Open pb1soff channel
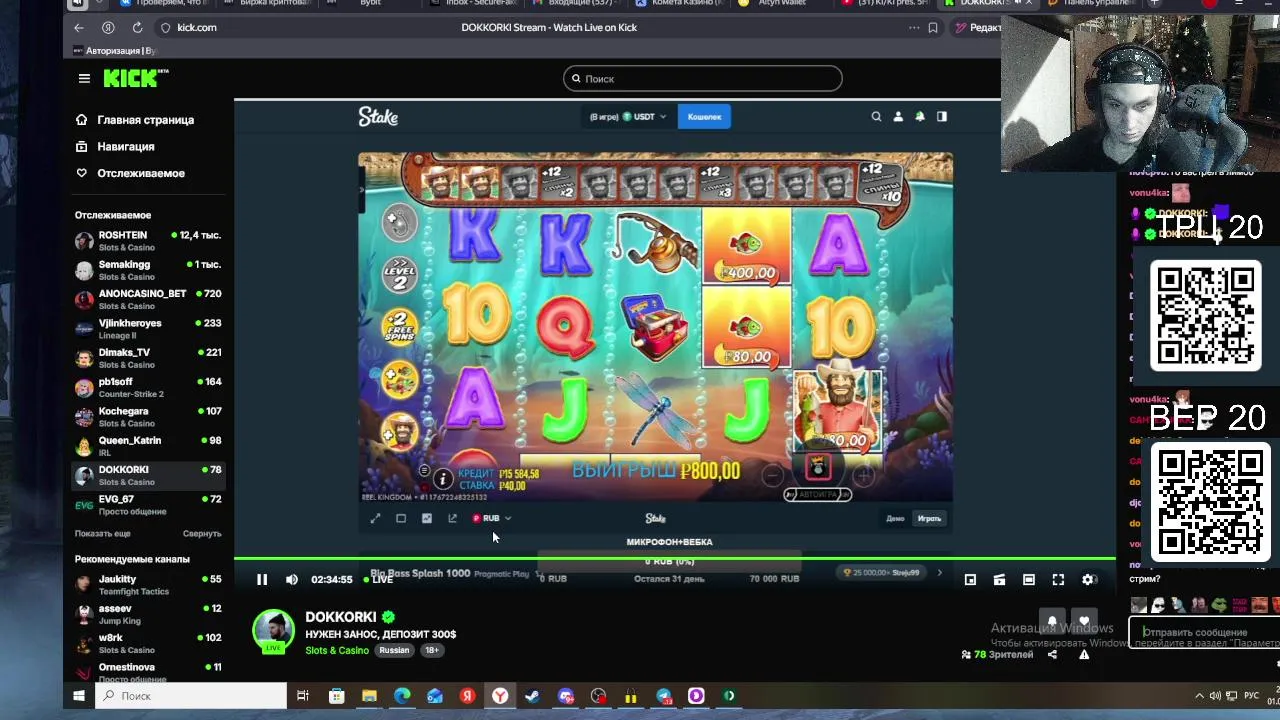This screenshot has width=1280, height=720. (x=148, y=387)
